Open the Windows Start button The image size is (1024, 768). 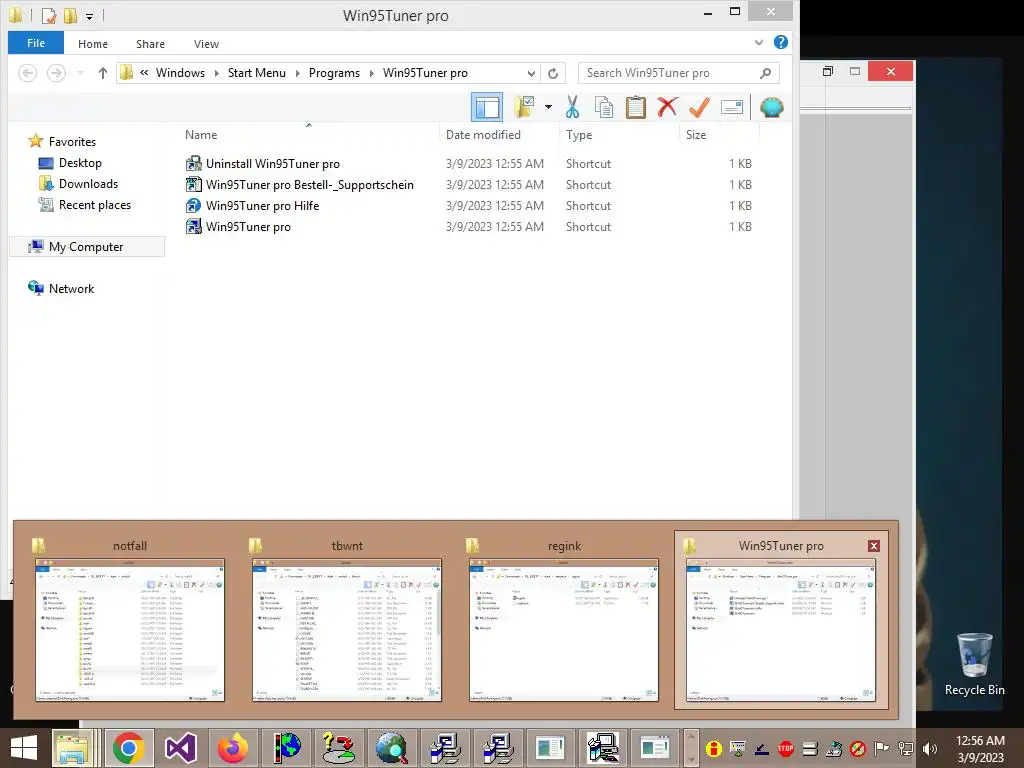point(24,748)
